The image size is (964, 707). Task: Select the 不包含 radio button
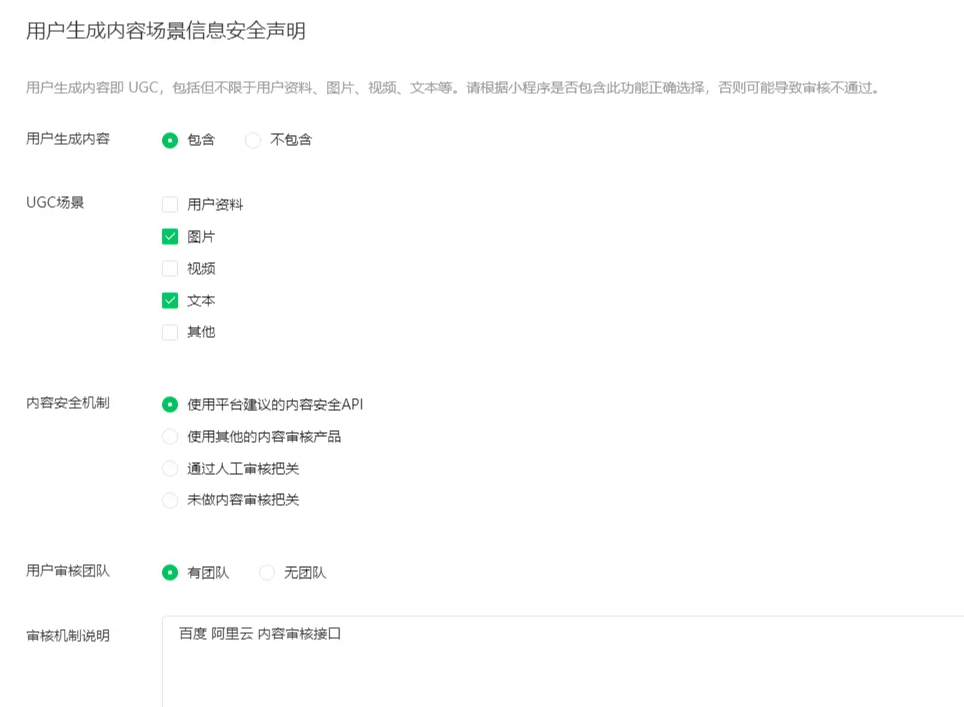pos(252,140)
